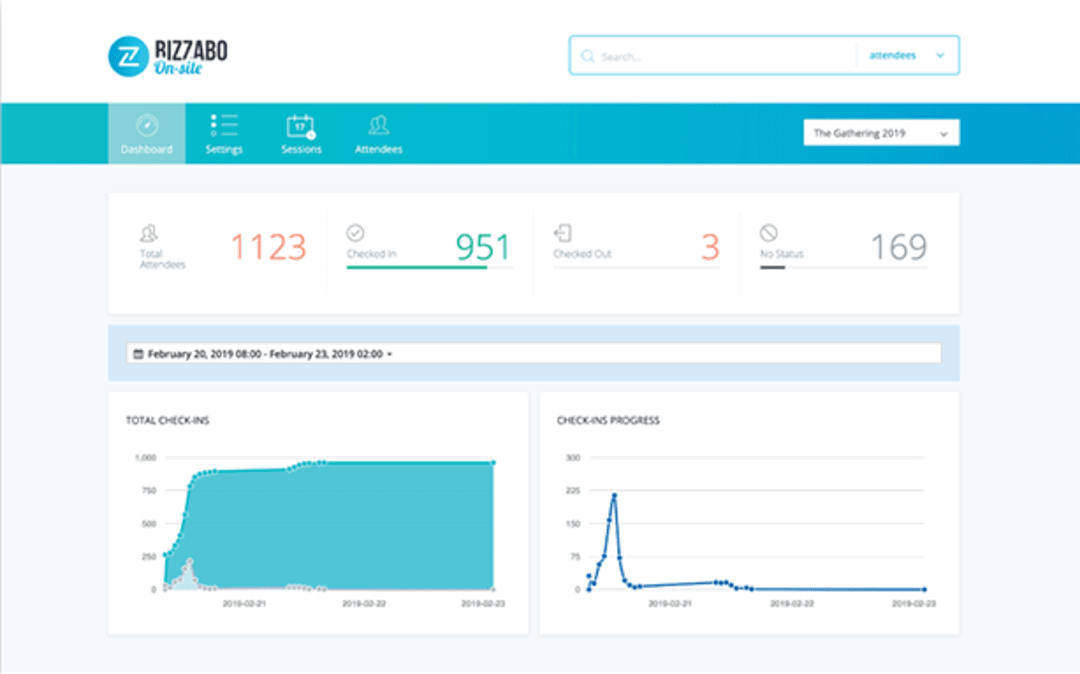Open the Dashboard view icon
This screenshot has height=674, width=1080.
pos(146,124)
